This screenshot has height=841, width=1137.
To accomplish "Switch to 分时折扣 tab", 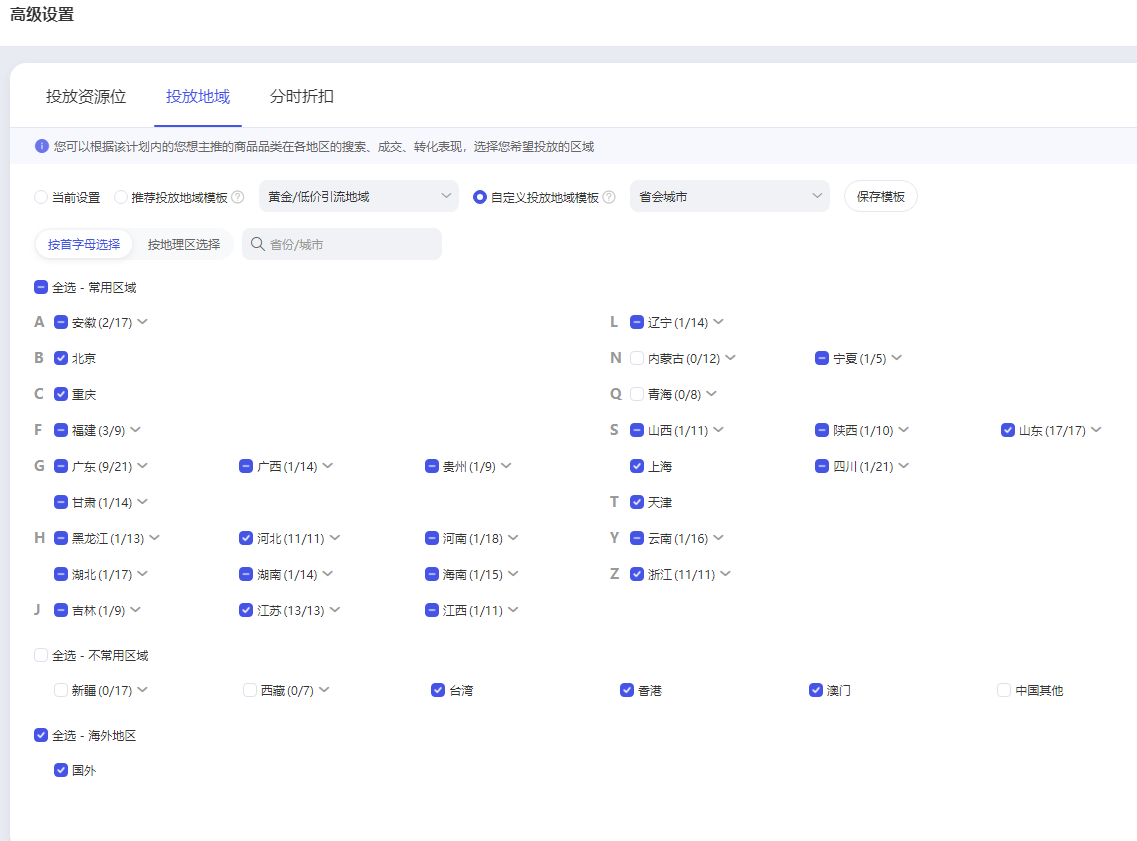I will [x=302, y=97].
